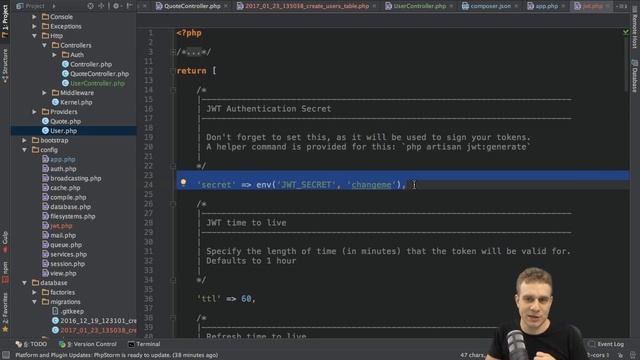This screenshot has width=640, height=360.
Task: Open queue.php config file
Action: (x=62, y=245)
